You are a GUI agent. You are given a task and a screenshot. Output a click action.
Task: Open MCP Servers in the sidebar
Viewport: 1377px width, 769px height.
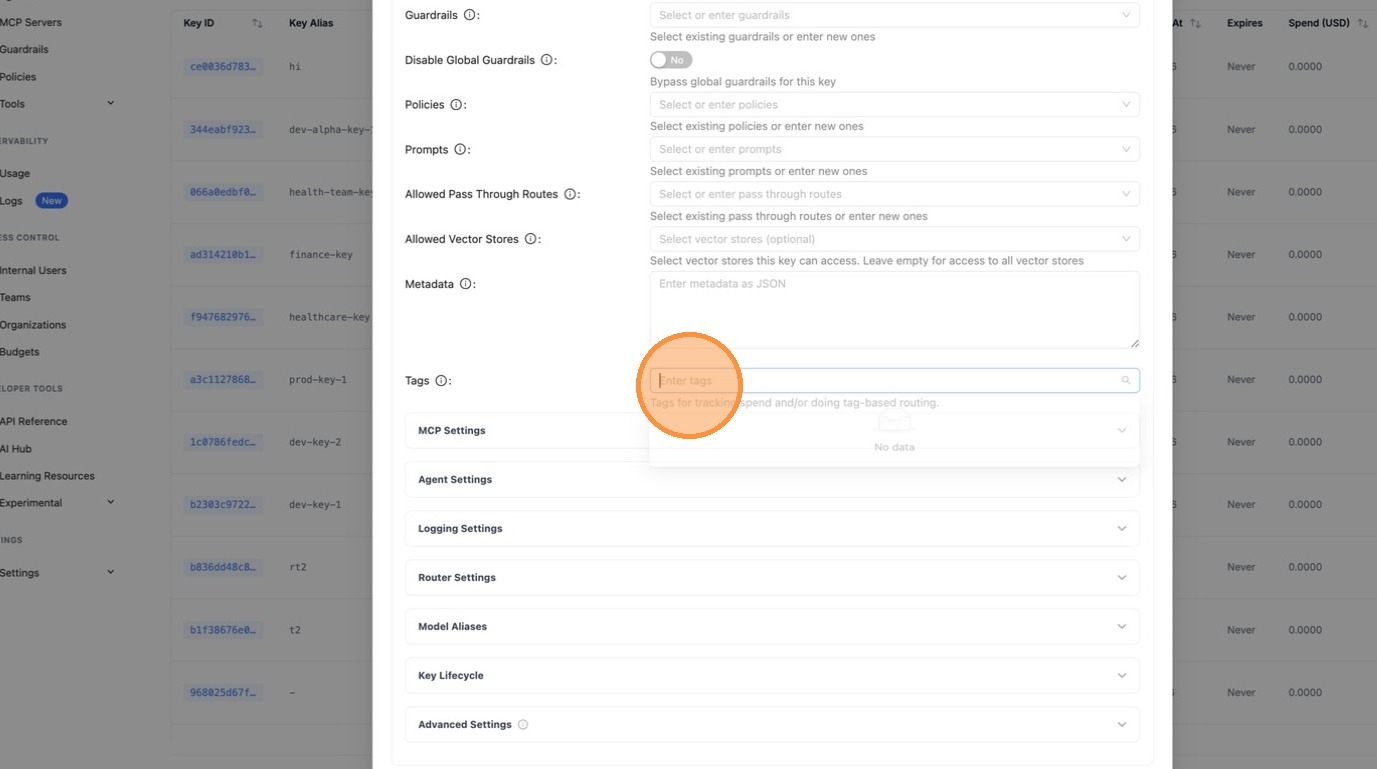coord(31,22)
